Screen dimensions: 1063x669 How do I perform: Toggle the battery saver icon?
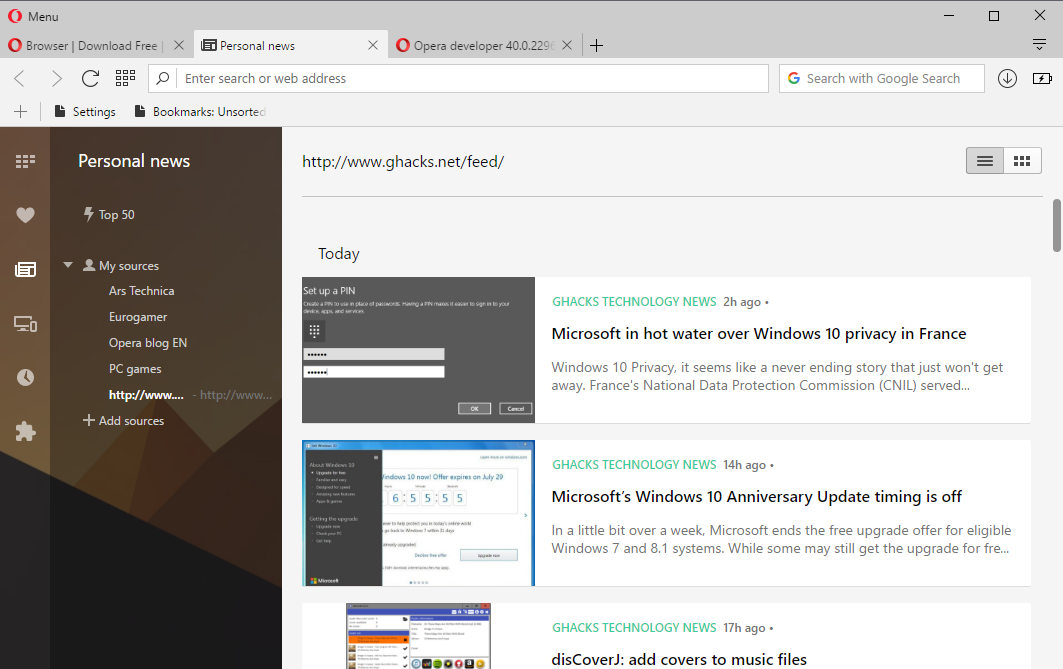click(x=1042, y=79)
